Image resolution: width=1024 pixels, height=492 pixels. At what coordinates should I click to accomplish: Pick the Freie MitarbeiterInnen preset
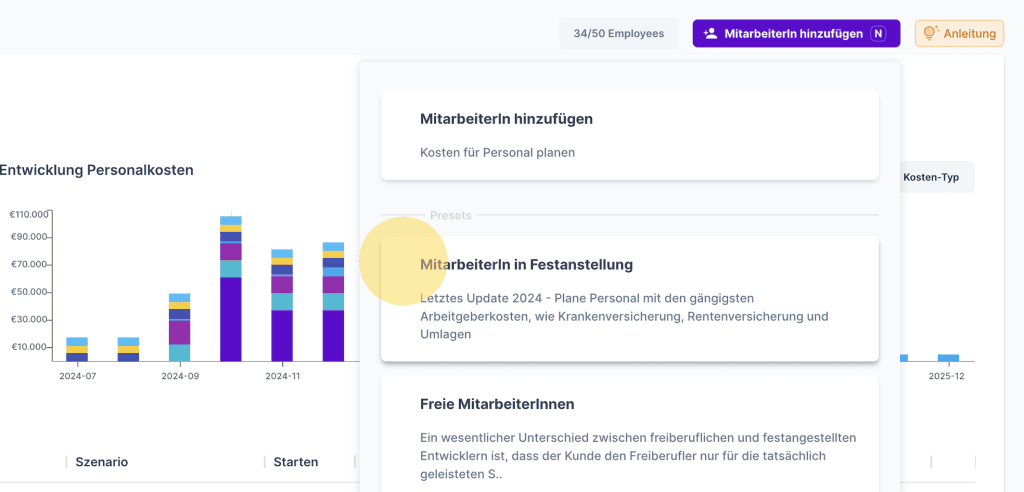click(629, 430)
